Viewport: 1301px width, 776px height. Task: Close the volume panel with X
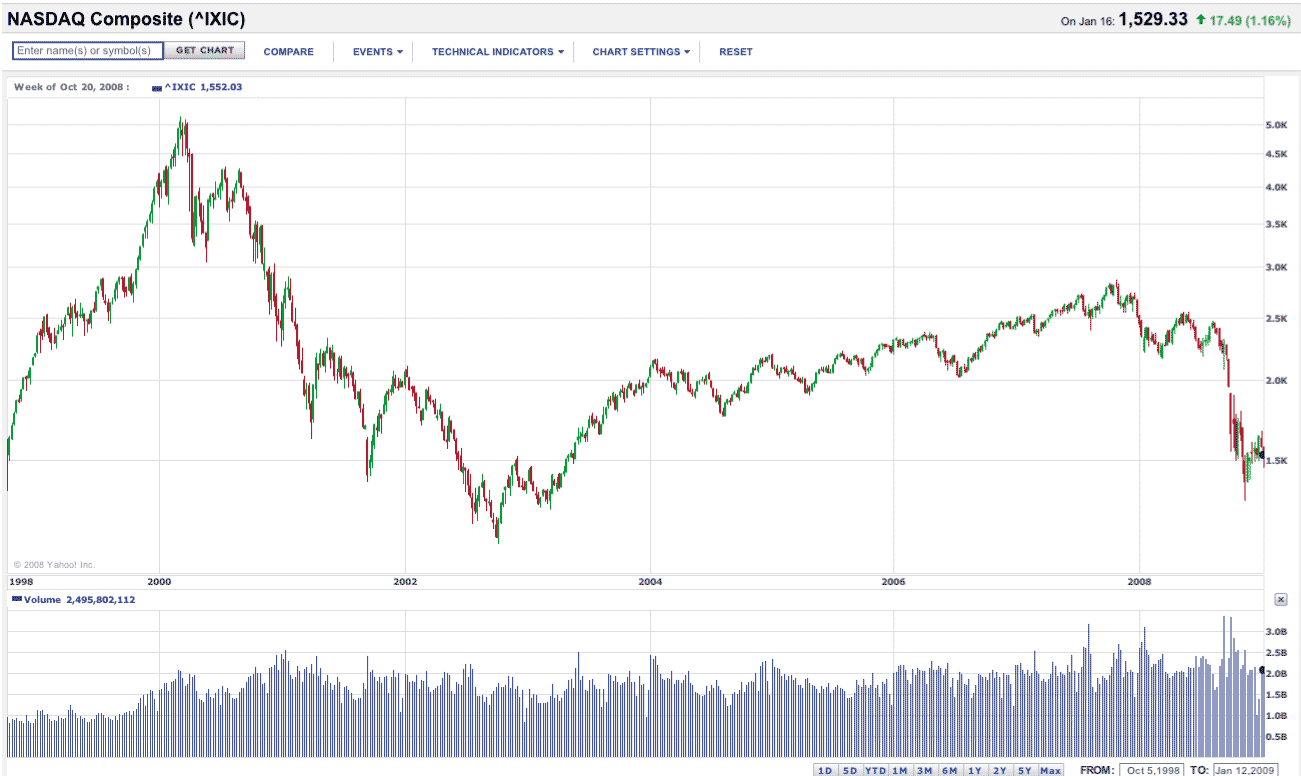pyautogui.click(x=1281, y=599)
